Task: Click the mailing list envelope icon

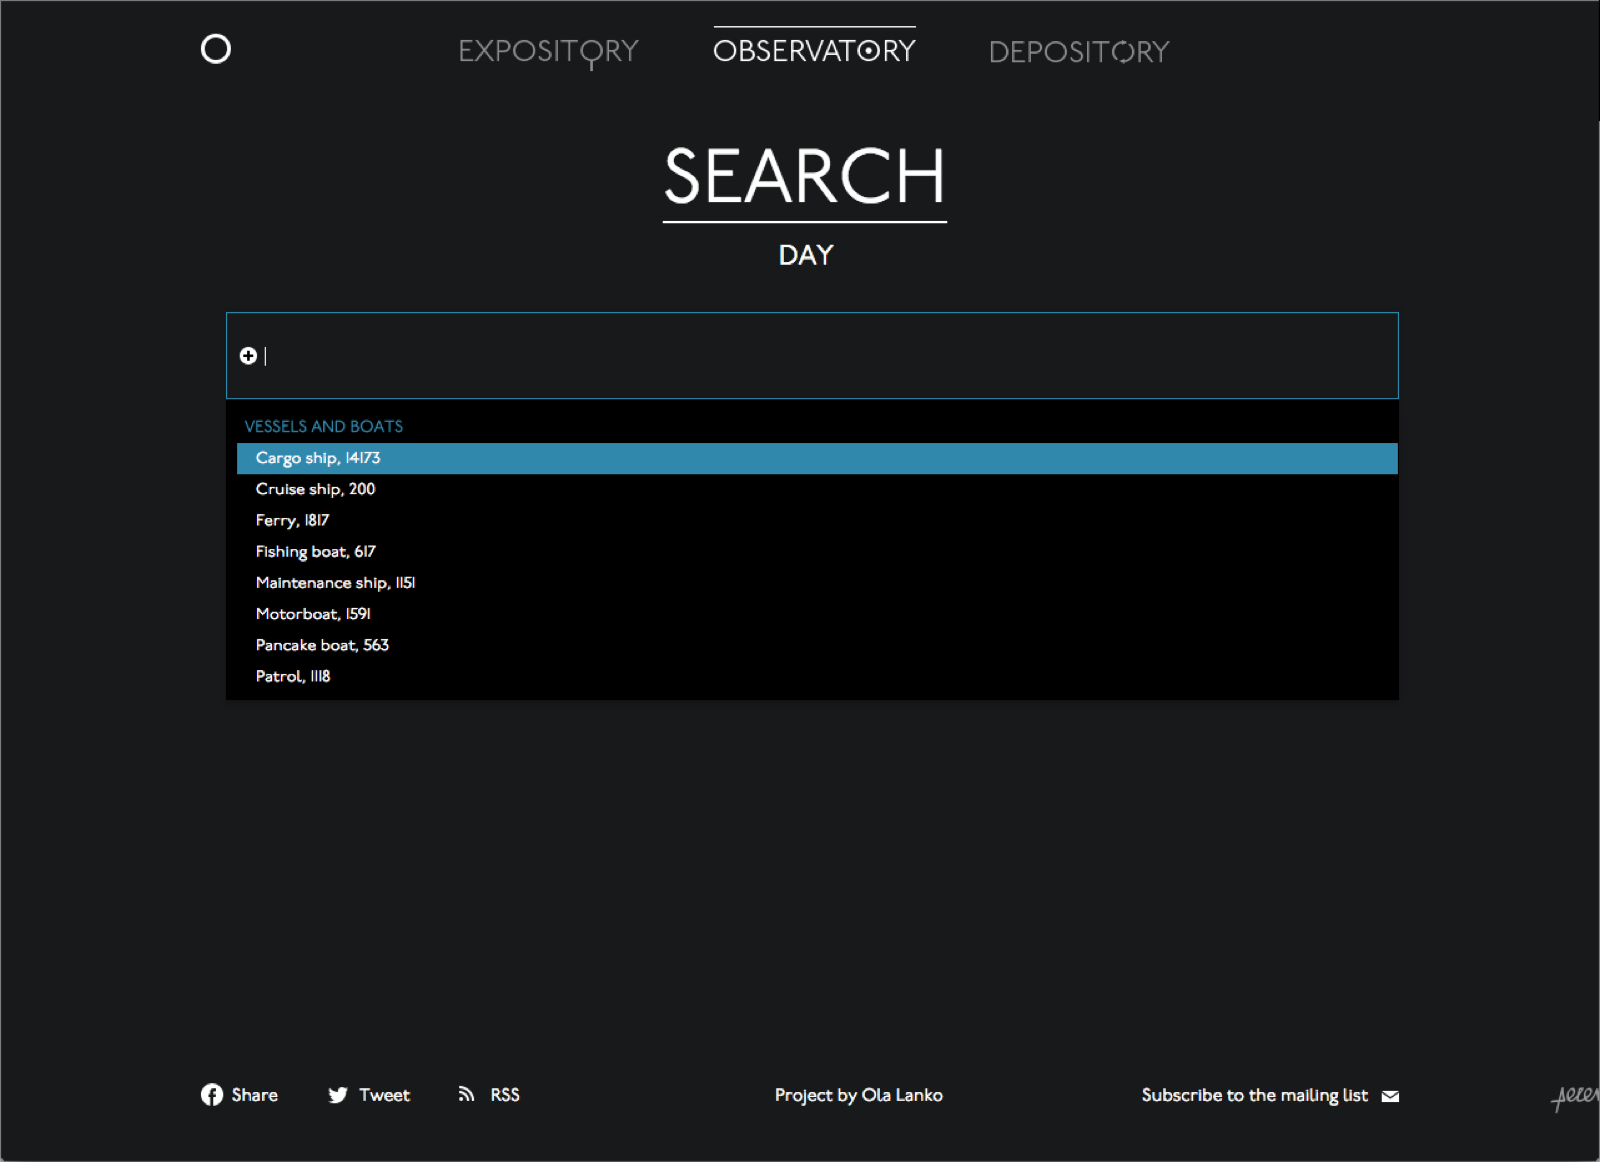Action: pyautogui.click(x=1390, y=1096)
